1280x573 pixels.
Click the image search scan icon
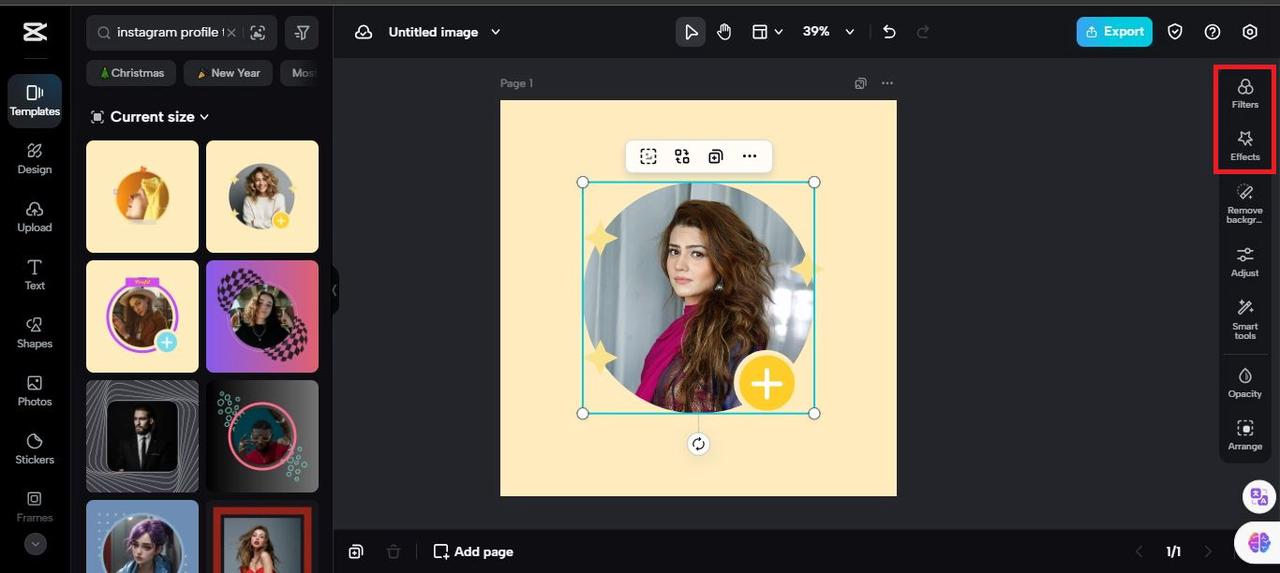tap(258, 32)
